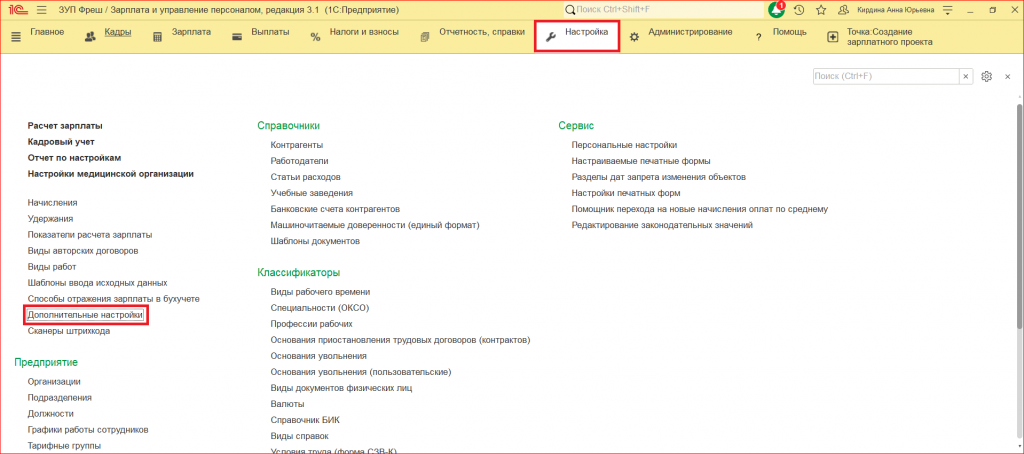The width and height of the screenshot is (1024, 454).
Task: Open Отчетность, справки section
Action: point(482,32)
